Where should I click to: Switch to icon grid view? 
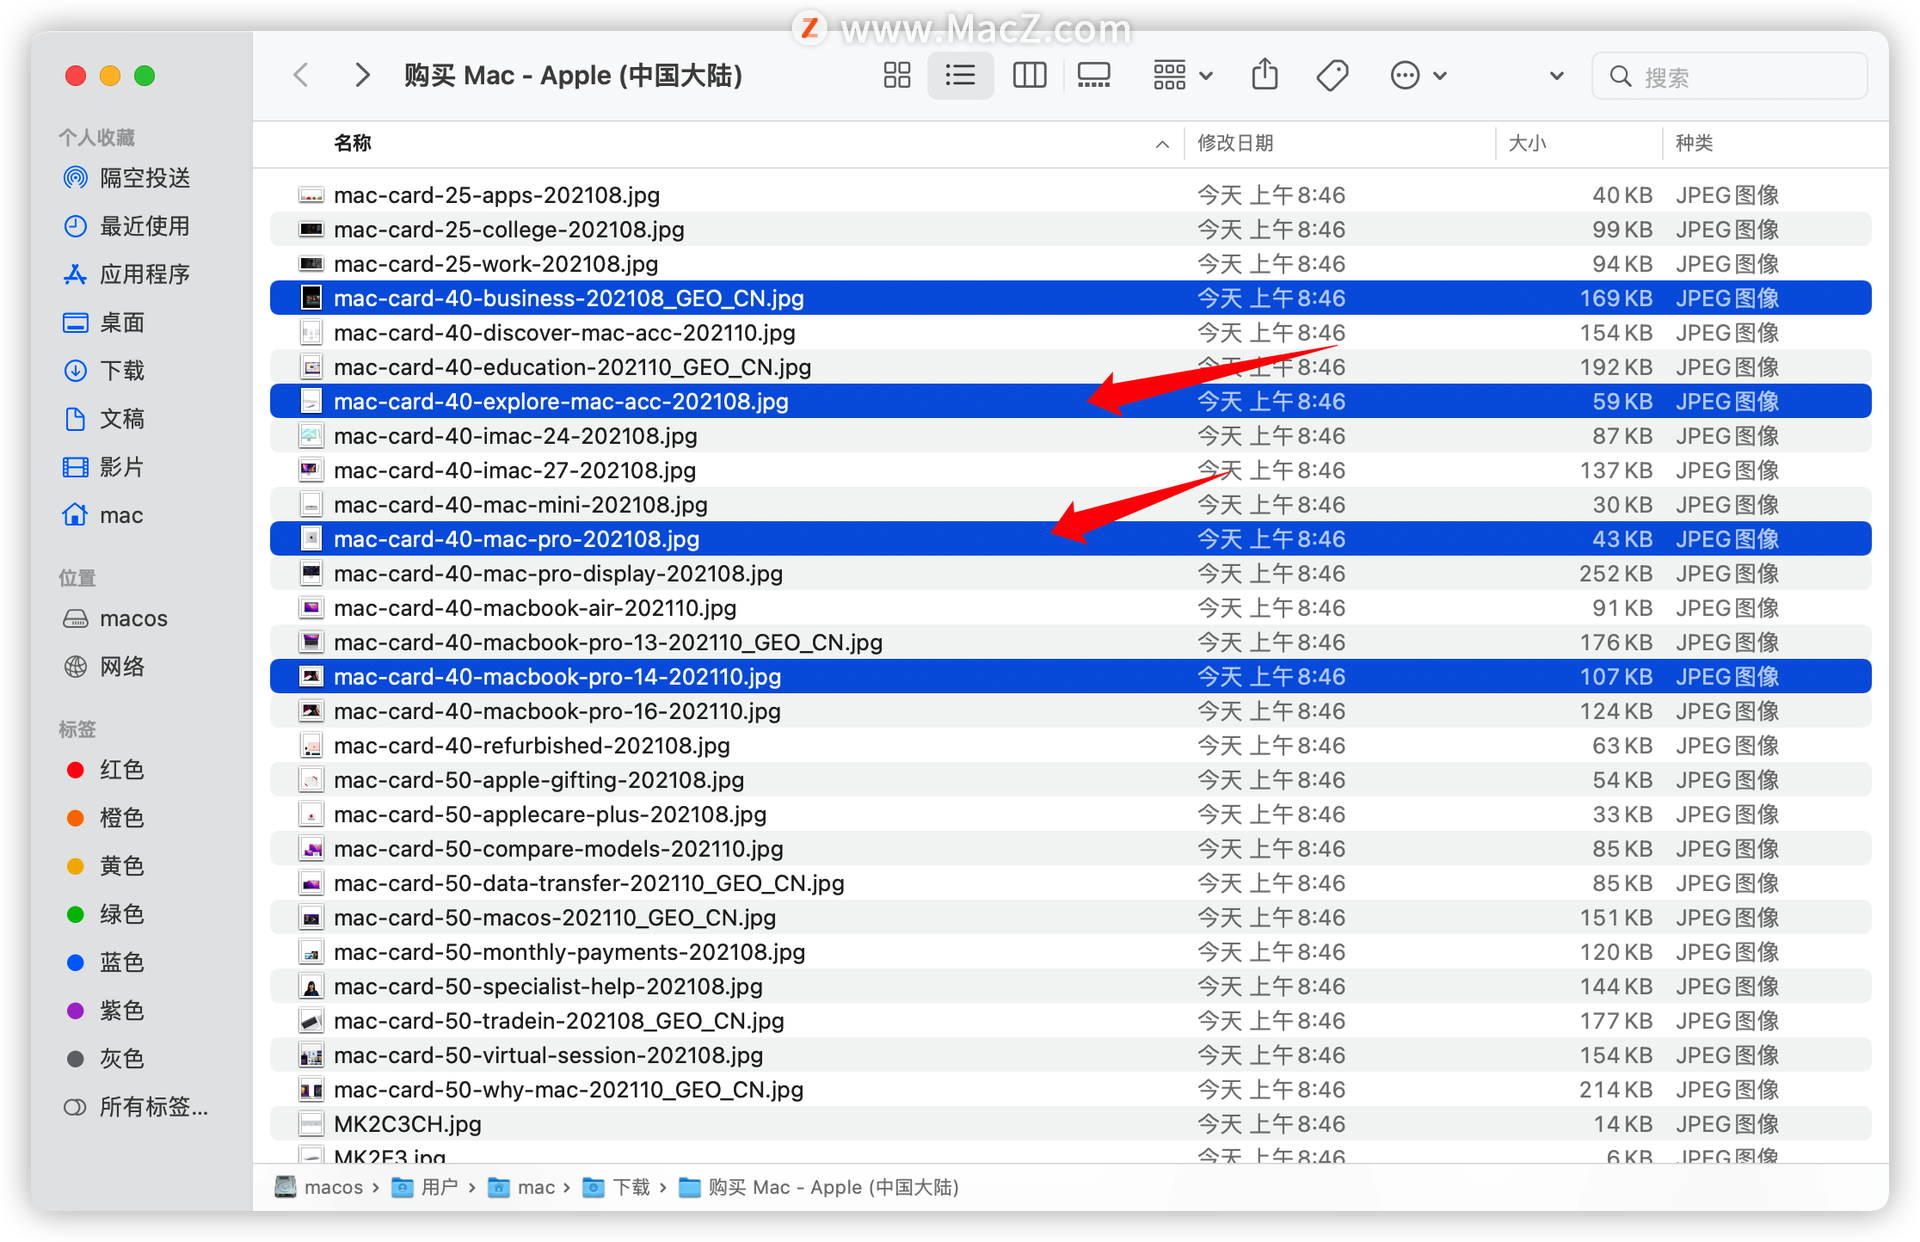click(x=897, y=75)
